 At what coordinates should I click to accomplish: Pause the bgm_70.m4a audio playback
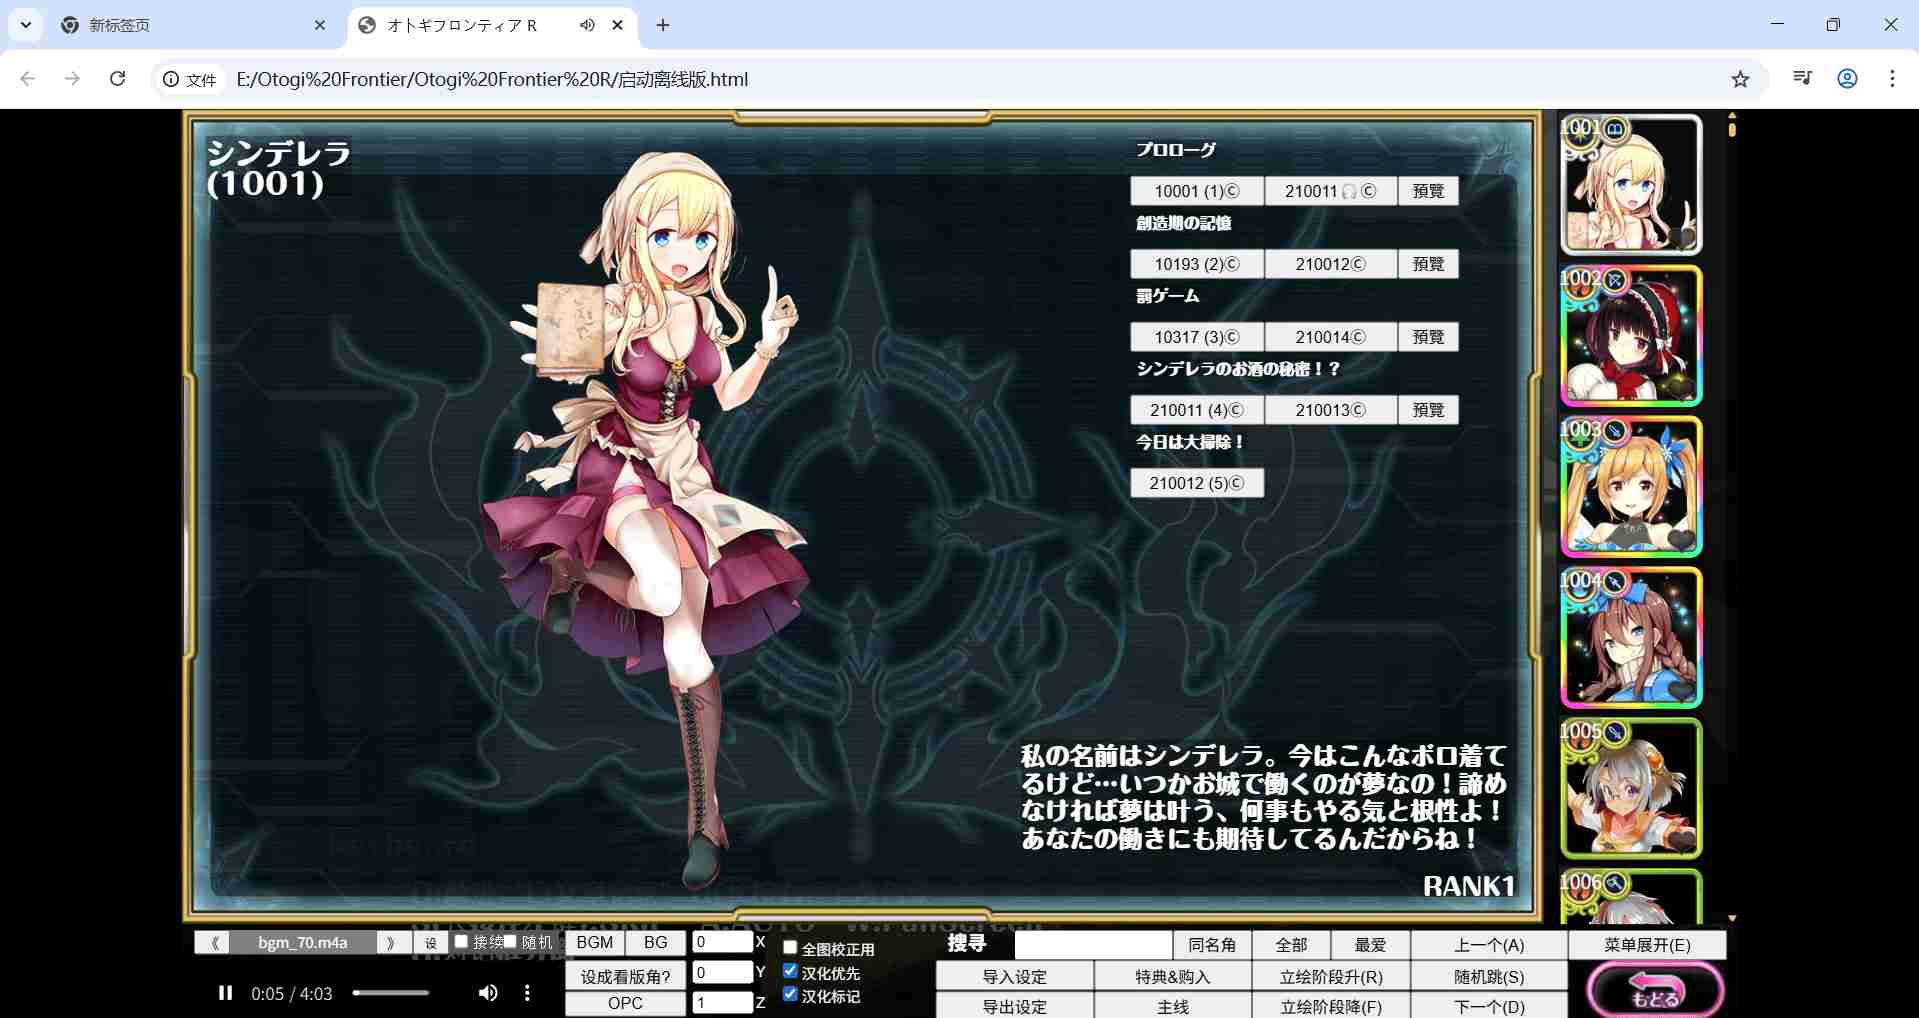point(225,993)
